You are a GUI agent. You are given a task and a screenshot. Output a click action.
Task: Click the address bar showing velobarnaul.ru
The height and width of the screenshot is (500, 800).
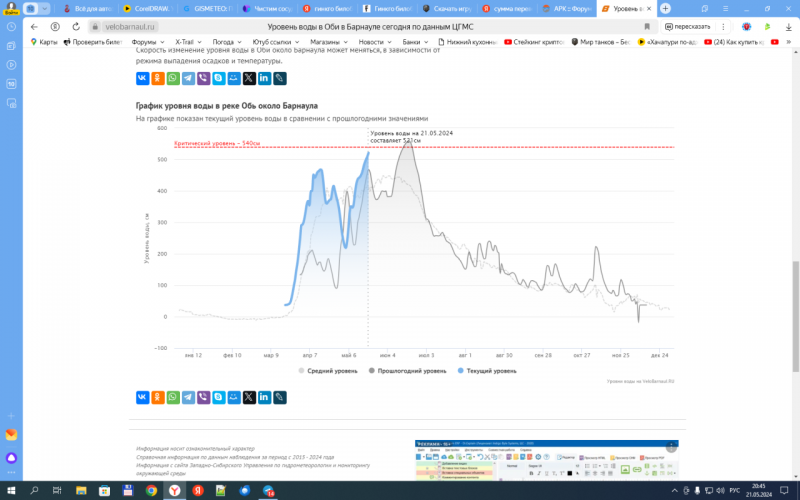300,26
